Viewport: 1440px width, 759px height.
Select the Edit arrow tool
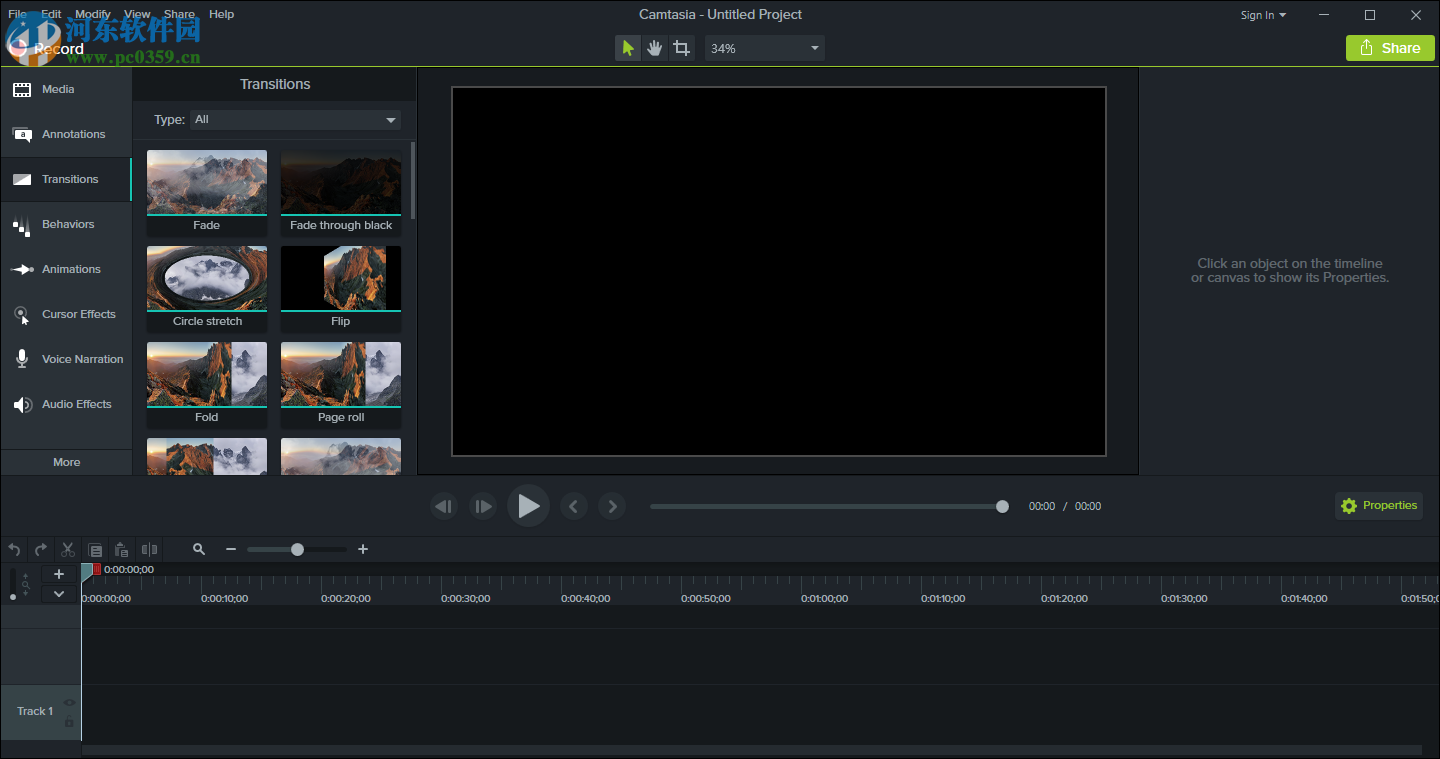[627, 47]
